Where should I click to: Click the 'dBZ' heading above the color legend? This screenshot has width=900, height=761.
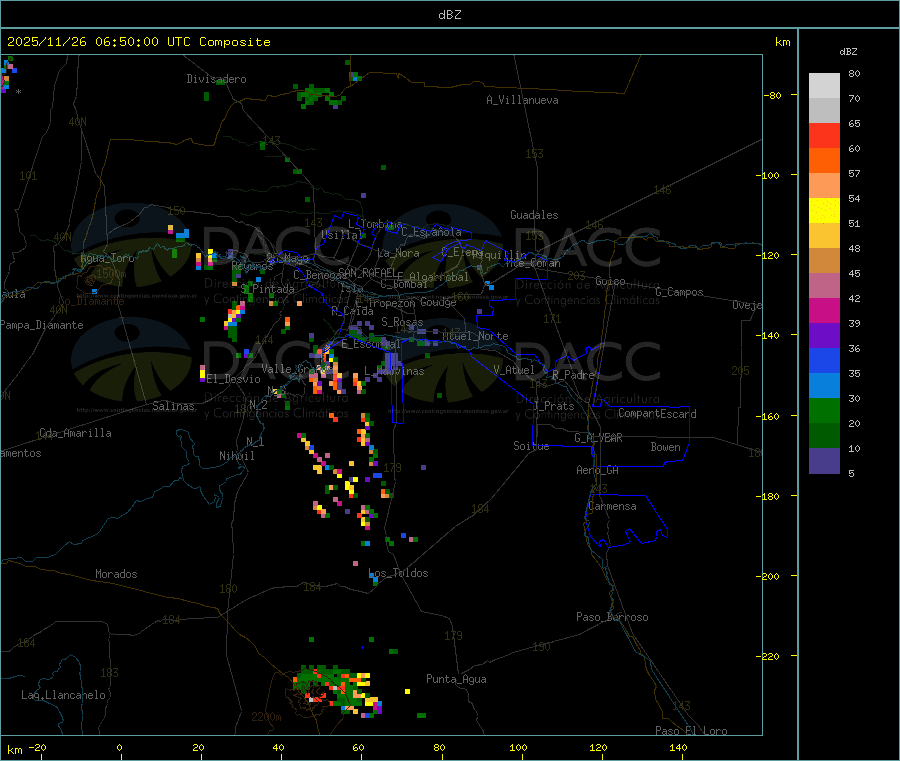click(x=848, y=52)
